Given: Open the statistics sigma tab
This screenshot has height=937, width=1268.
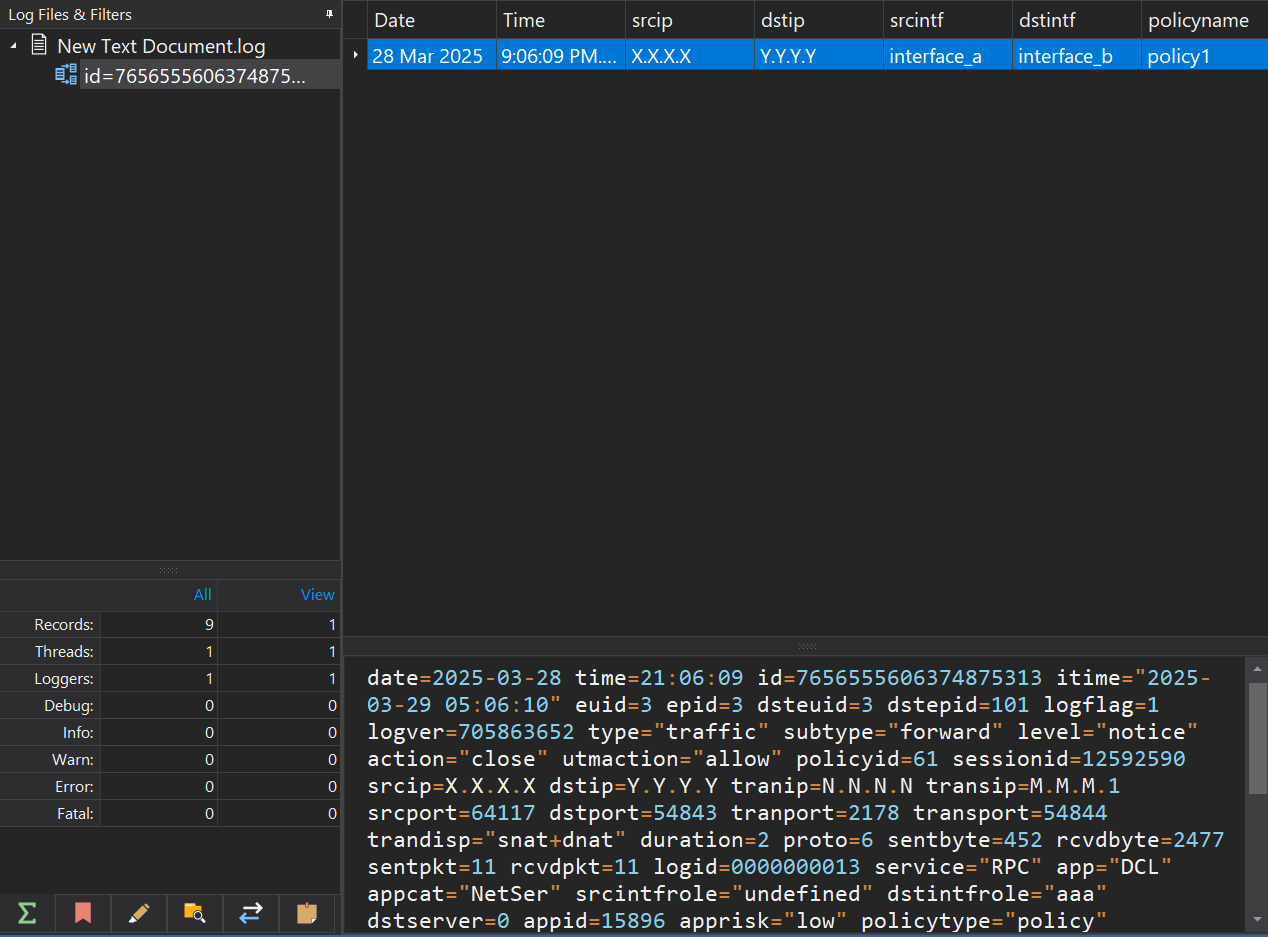Looking at the screenshot, I should pyautogui.click(x=27, y=912).
